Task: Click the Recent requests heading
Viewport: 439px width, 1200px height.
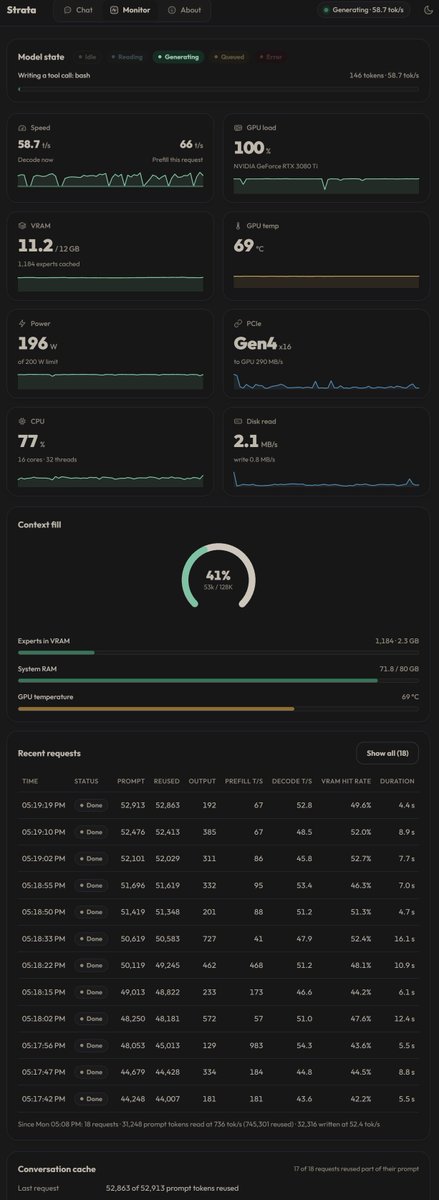Action: [49, 753]
